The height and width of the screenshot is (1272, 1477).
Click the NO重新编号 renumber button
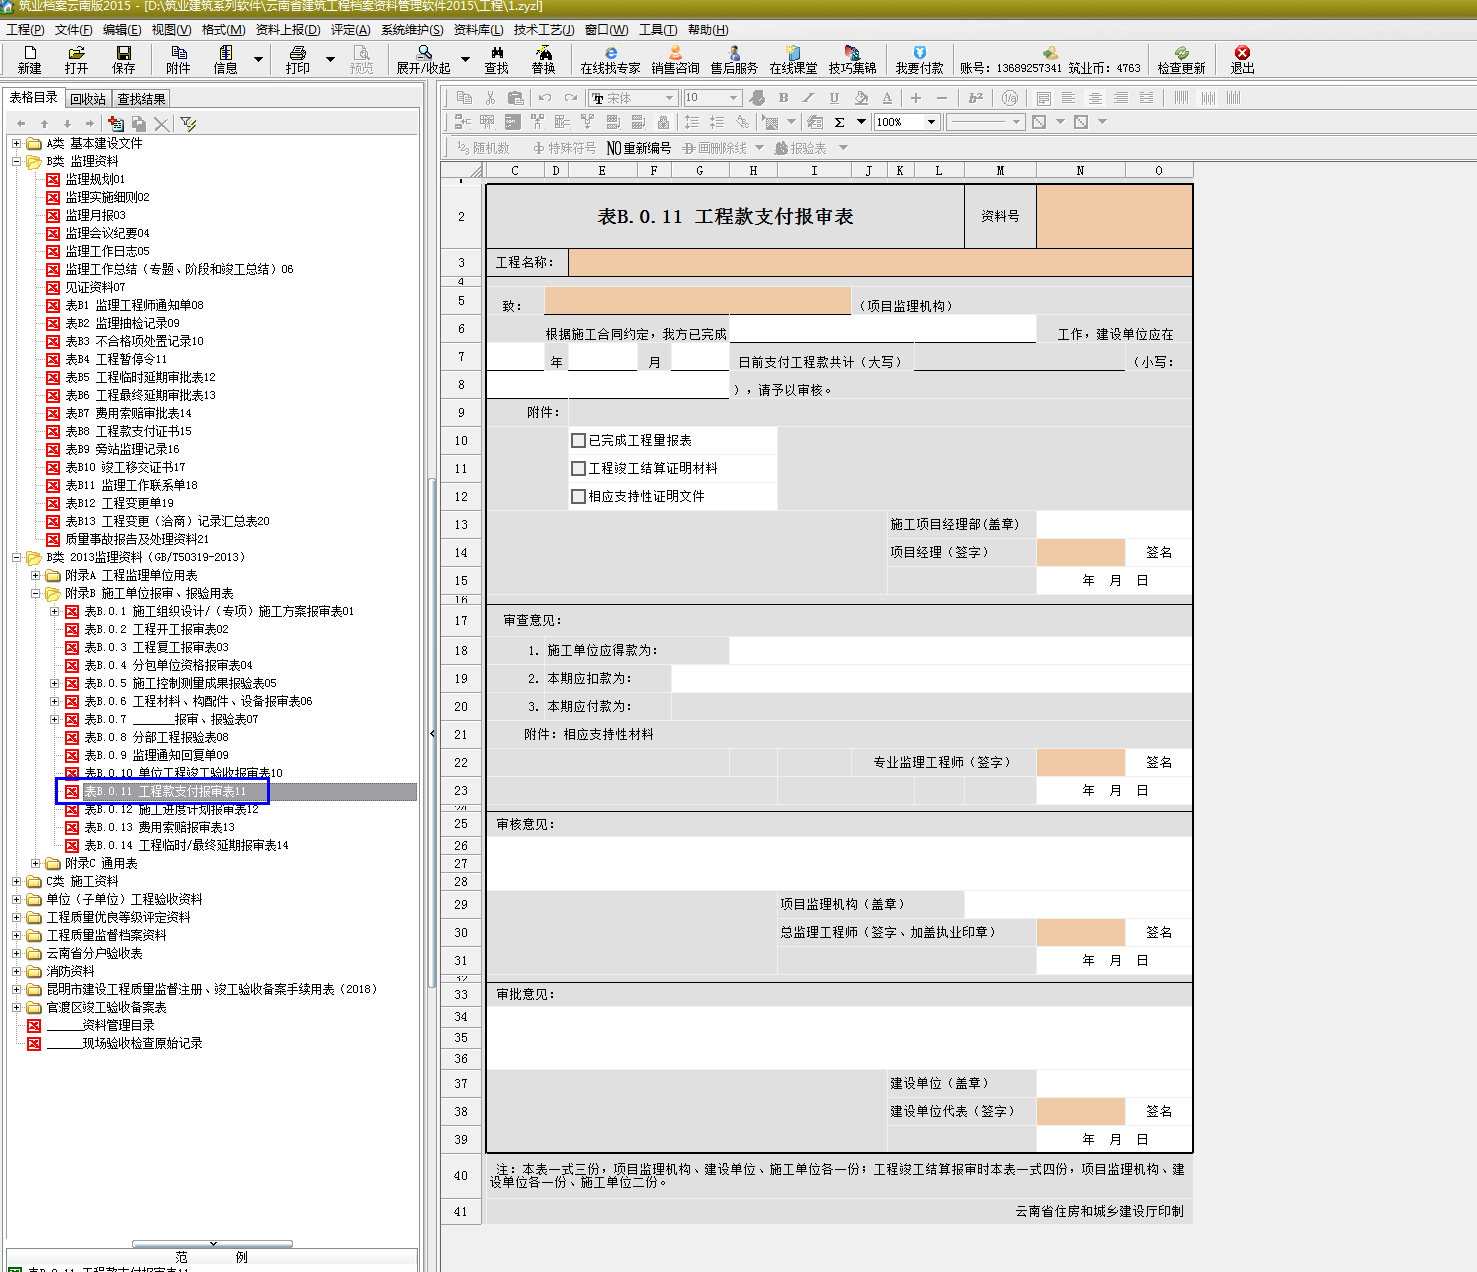639,148
